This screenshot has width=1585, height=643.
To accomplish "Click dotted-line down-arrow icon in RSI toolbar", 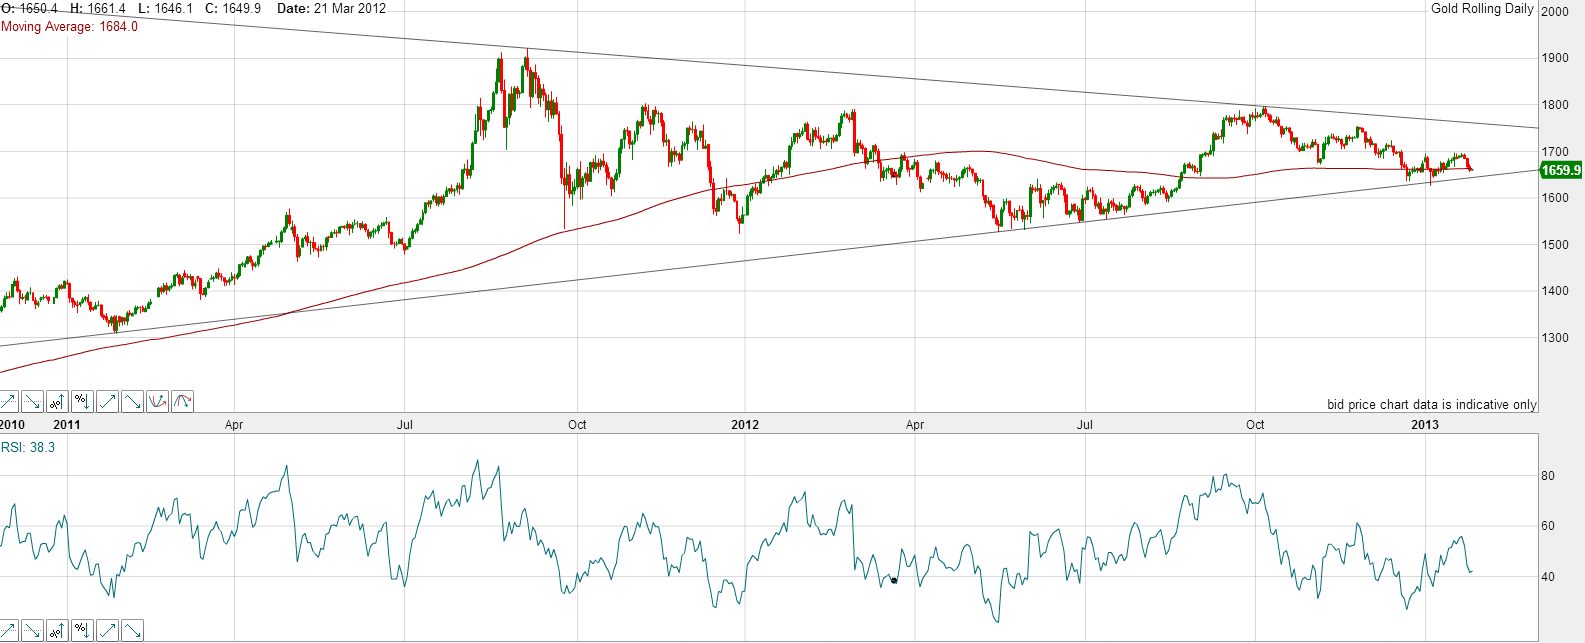I will (32, 631).
